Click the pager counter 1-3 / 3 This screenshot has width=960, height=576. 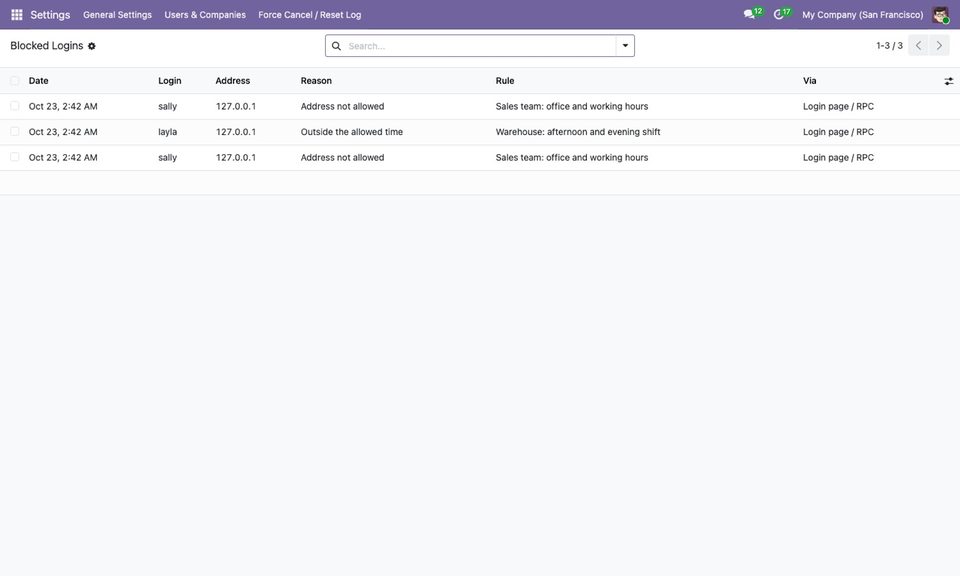(889, 46)
